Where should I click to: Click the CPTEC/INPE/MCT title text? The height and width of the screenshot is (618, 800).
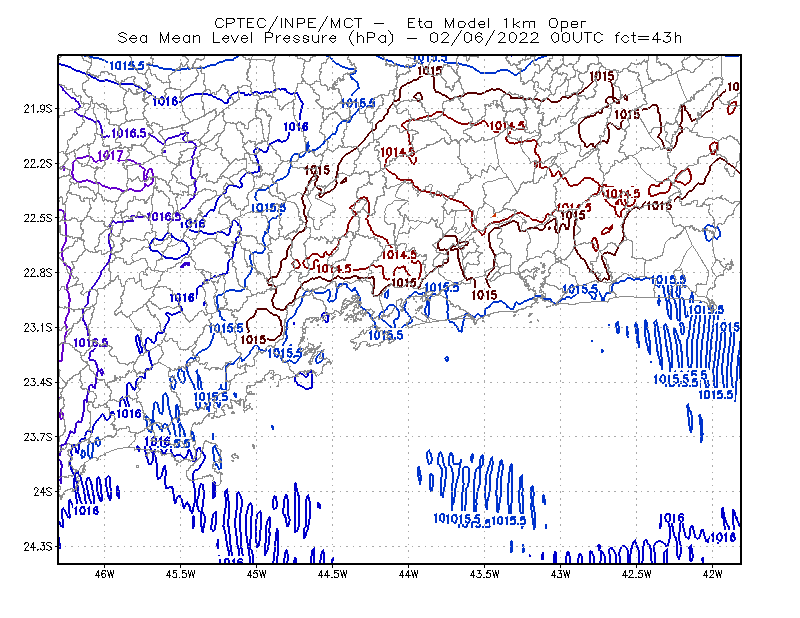(x=288, y=23)
